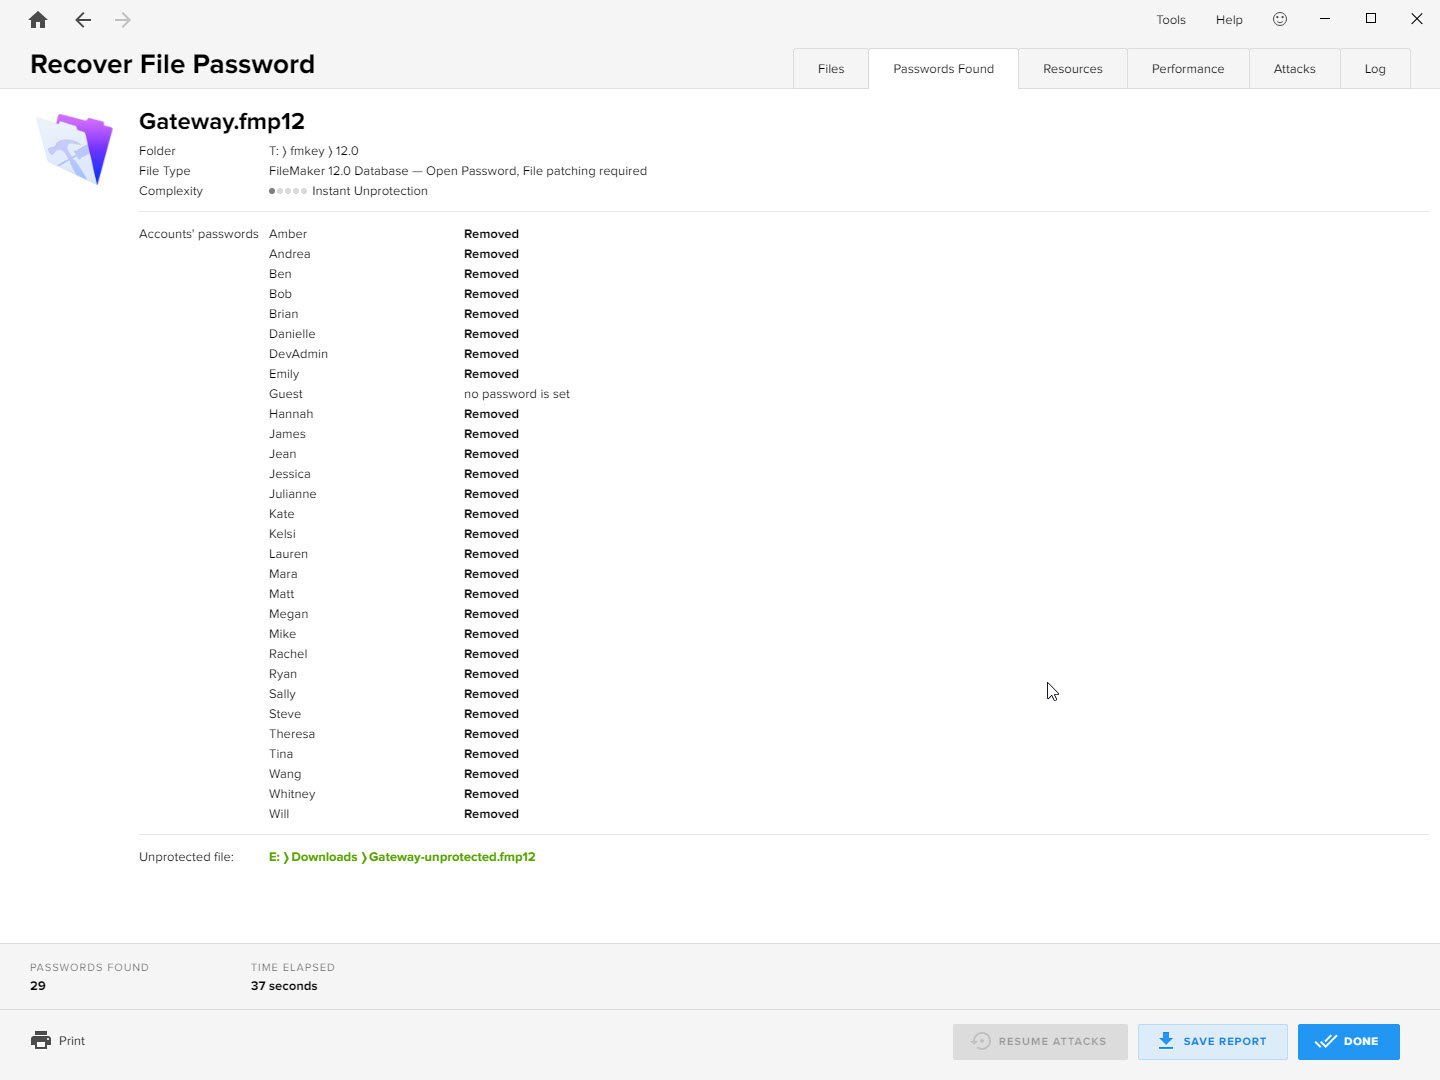Screen dimensions: 1440x1080
Task: Click the FileMaker file icon
Action: [75, 149]
